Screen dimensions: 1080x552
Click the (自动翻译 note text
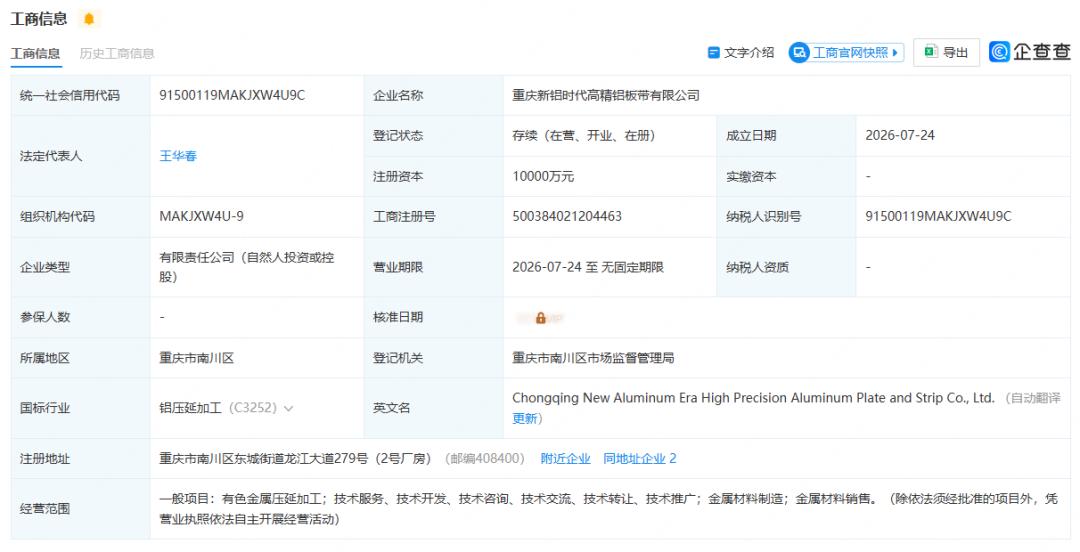click(x=1032, y=398)
